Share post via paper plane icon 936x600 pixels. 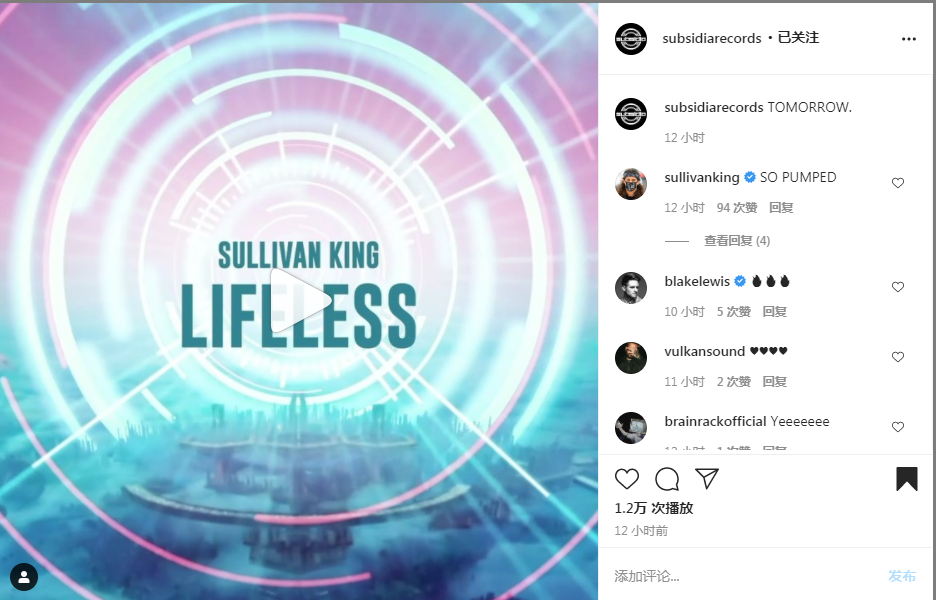(x=707, y=479)
